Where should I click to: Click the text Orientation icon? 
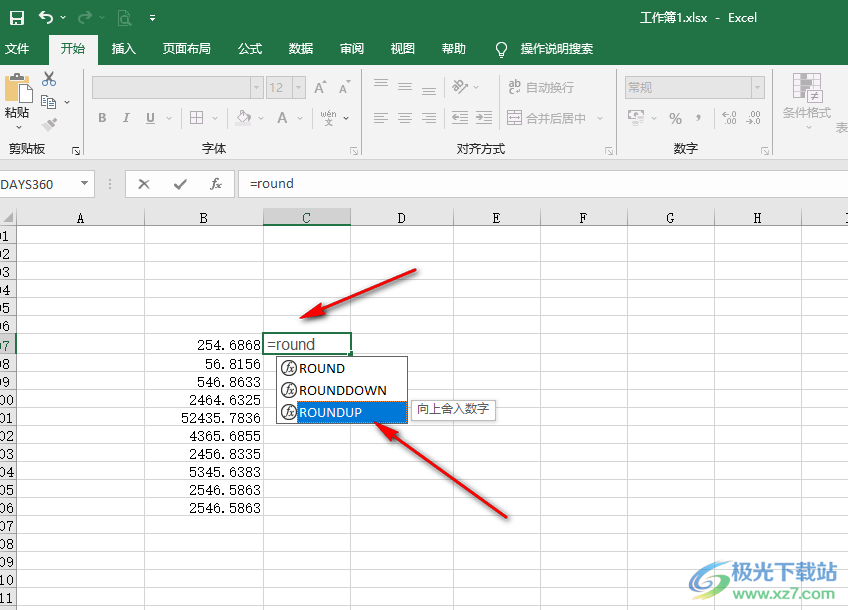[x=460, y=87]
